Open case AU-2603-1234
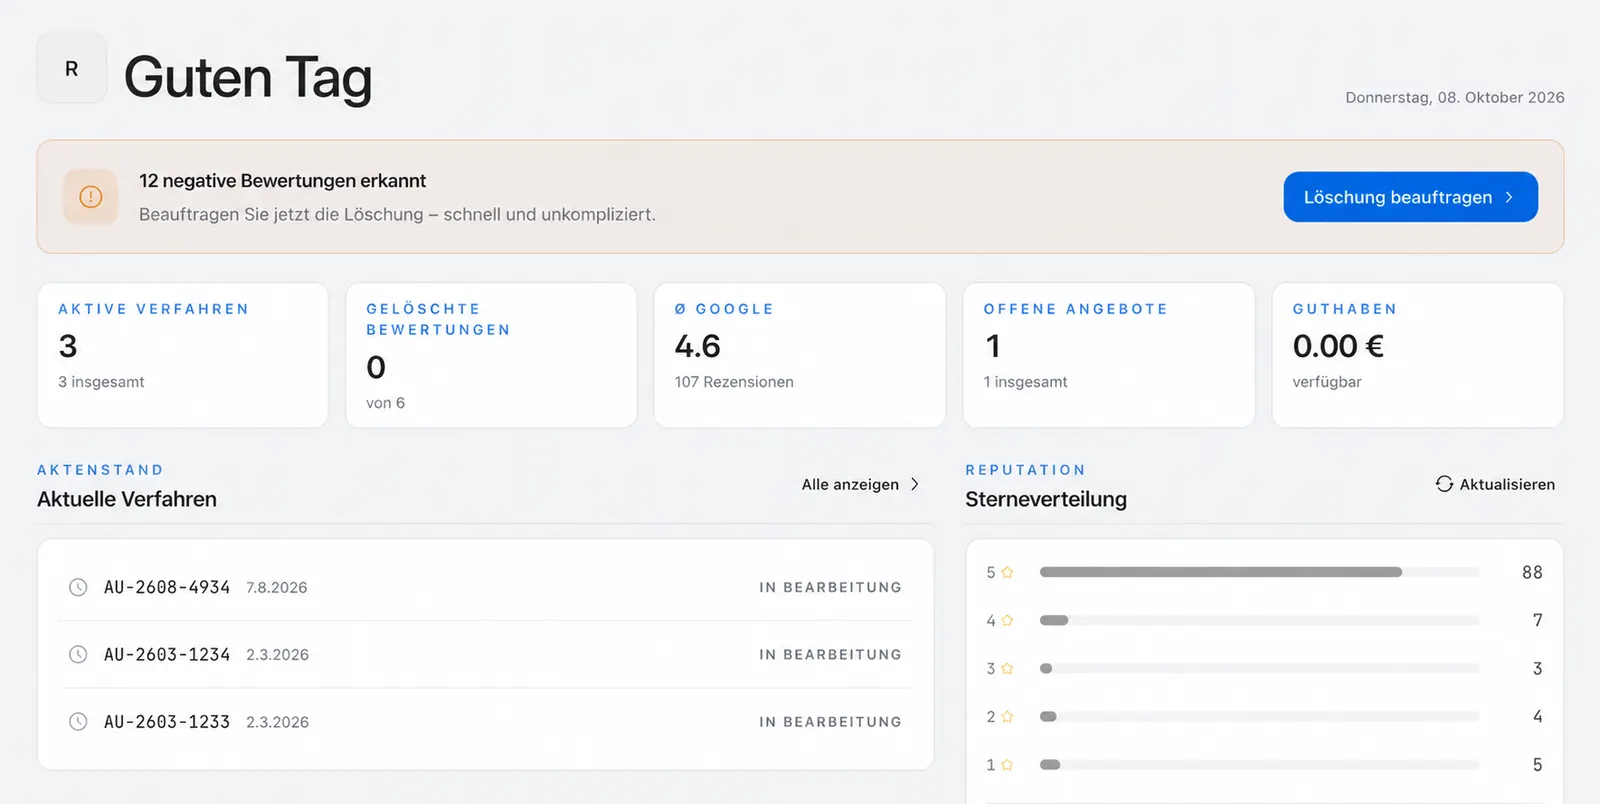Image resolution: width=1600 pixels, height=804 pixels. click(x=485, y=654)
